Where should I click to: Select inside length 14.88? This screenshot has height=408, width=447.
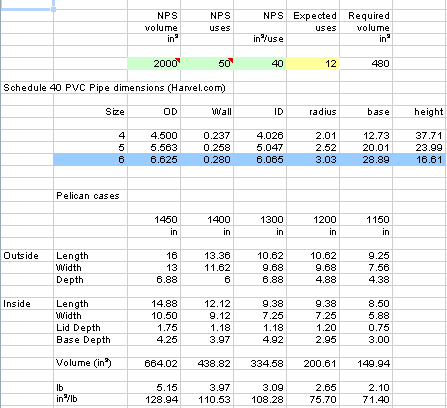(164, 304)
